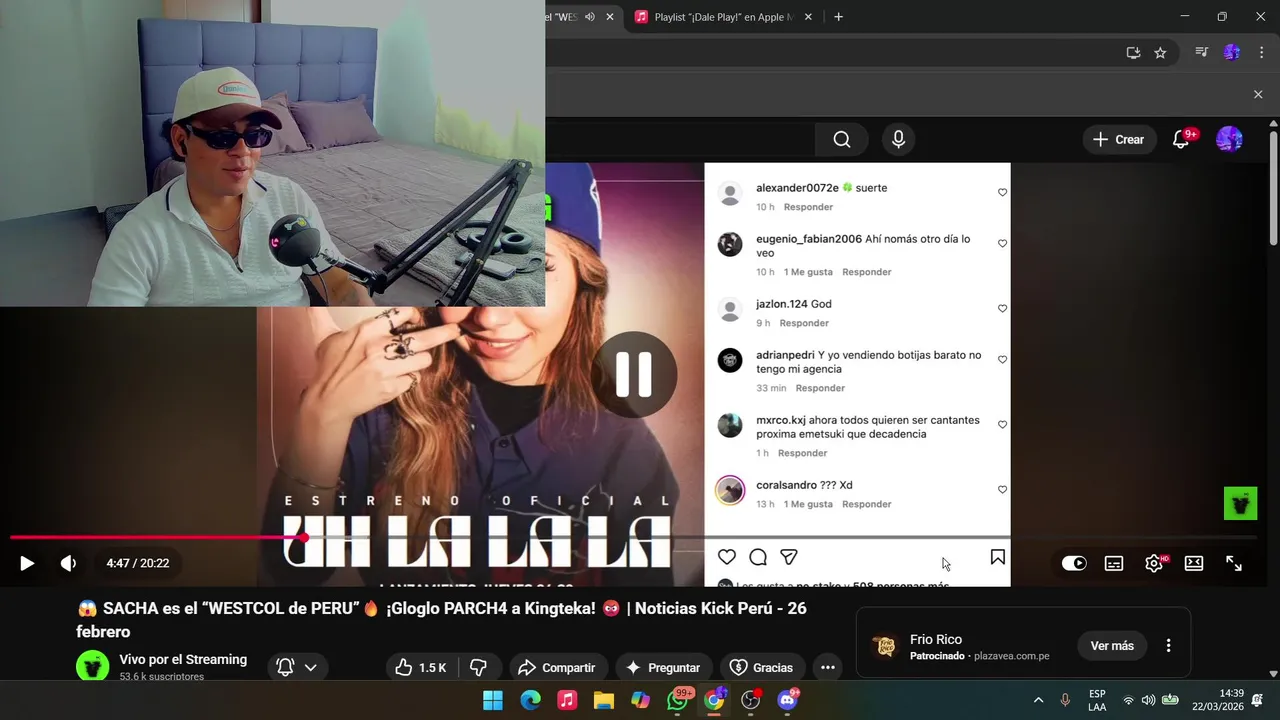Click the 4:47 / 20:22 time display
This screenshot has width=1280, height=720.
138,563
